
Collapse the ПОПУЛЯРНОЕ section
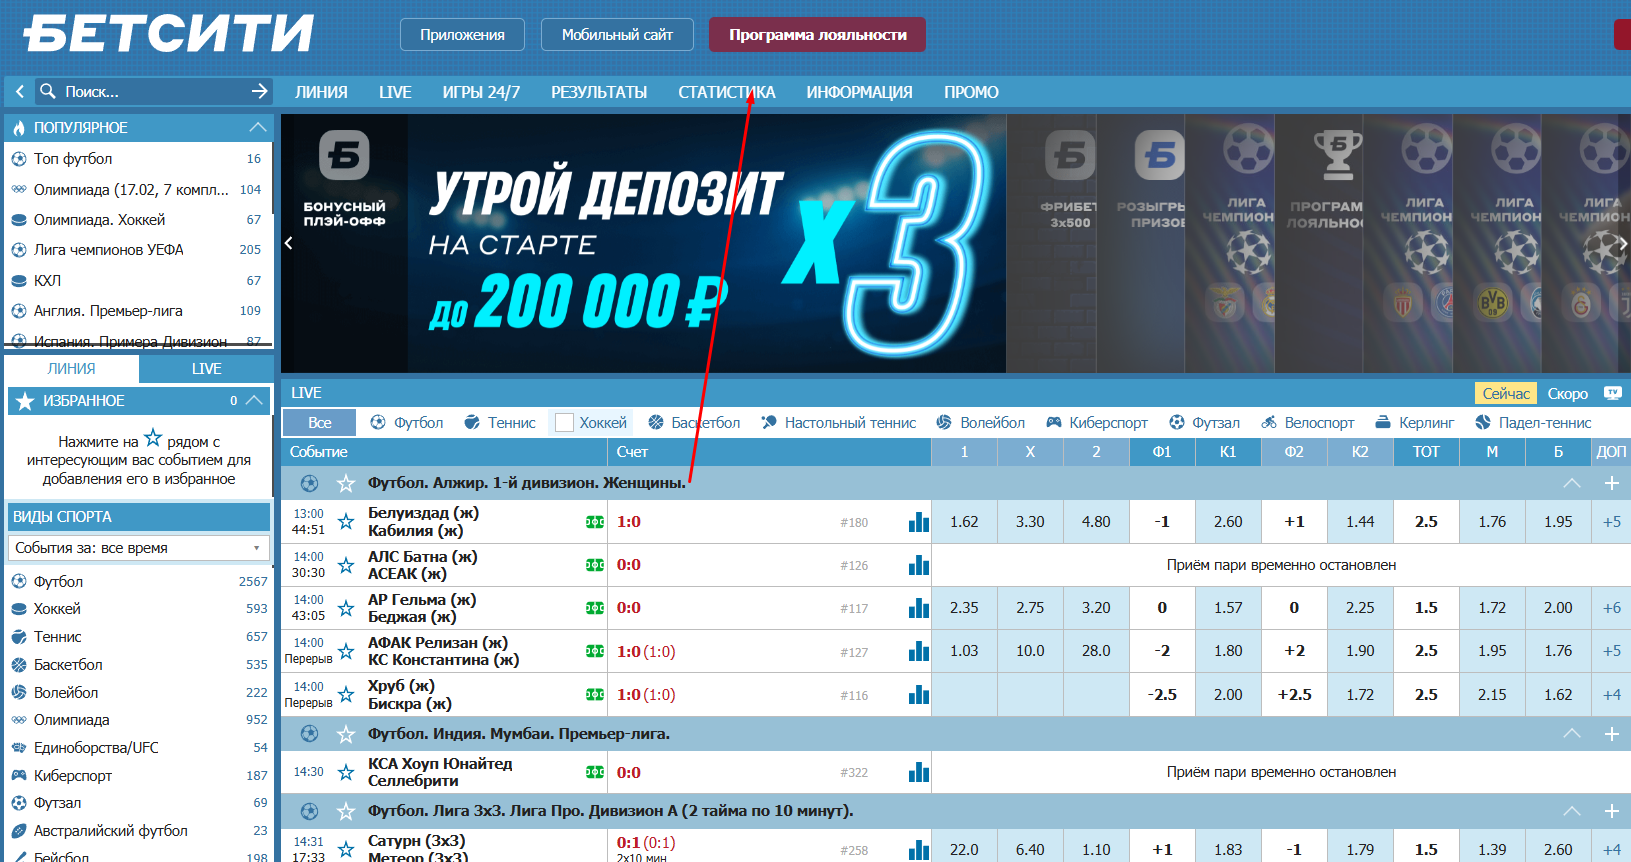click(x=257, y=128)
